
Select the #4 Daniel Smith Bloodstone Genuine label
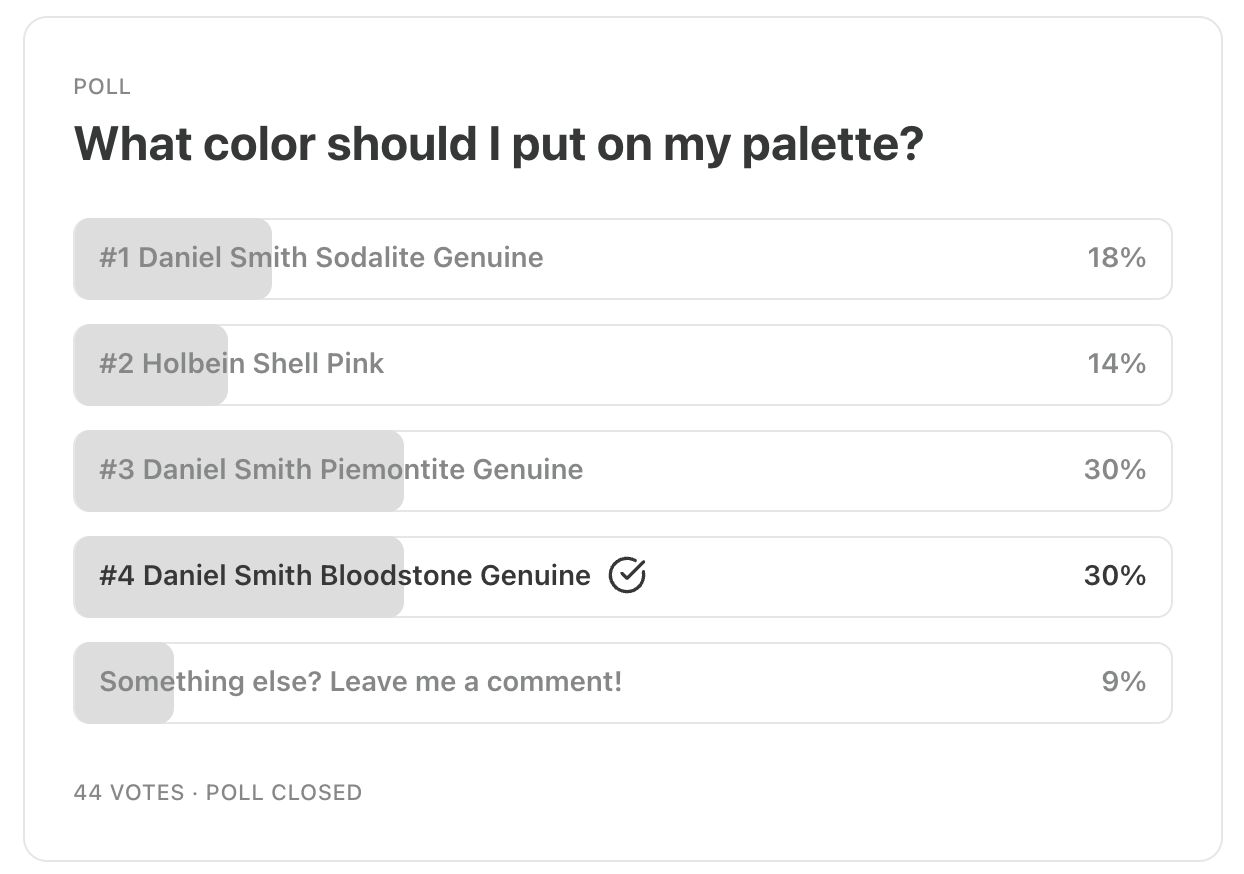pyautogui.click(x=344, y=576)
